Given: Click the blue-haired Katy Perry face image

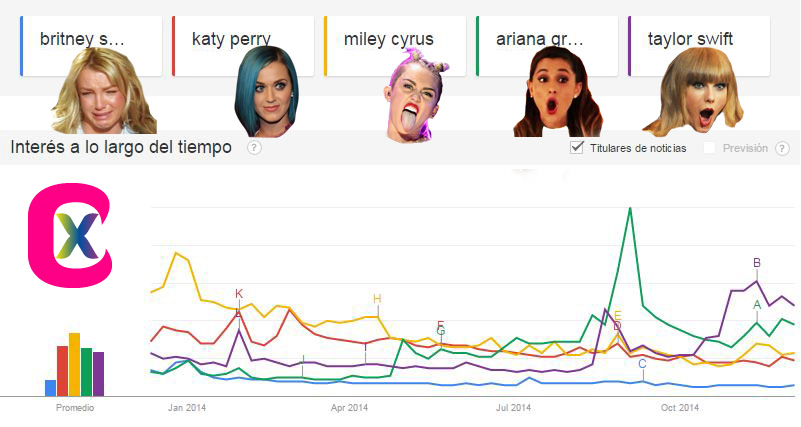Looking at the screenshot, I should [x=265, y=91].
